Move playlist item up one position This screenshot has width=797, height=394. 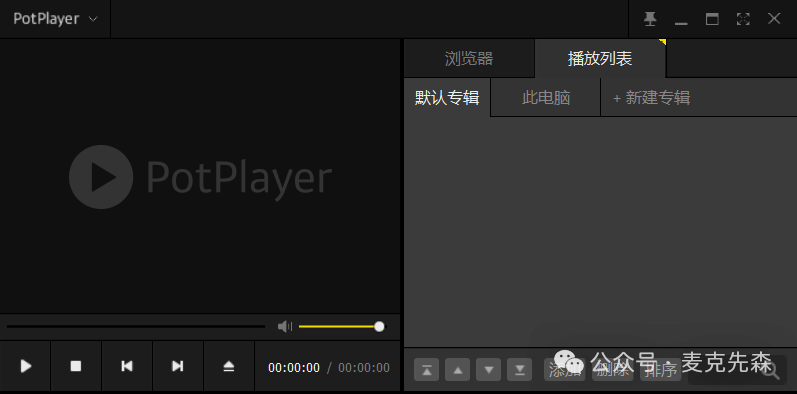pos(457,370)
